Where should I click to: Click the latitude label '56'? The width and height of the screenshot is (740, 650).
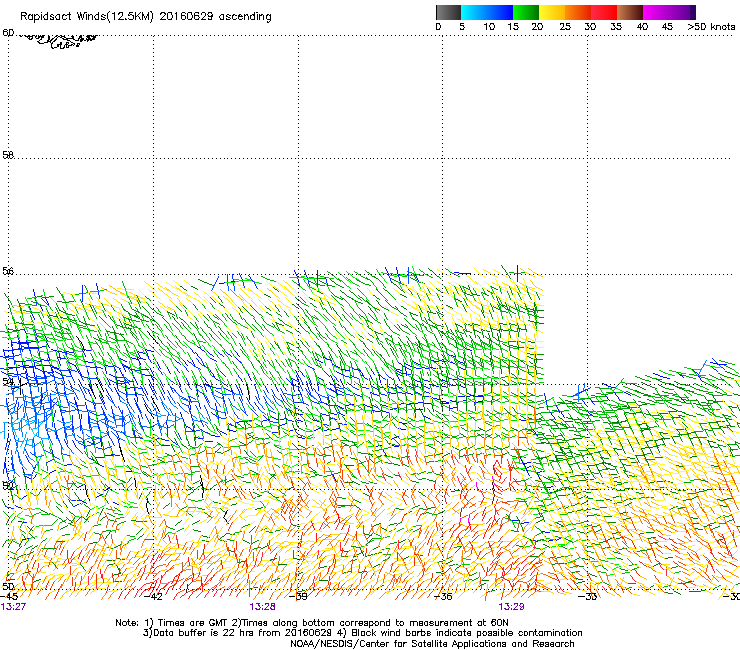pos(8,271)
